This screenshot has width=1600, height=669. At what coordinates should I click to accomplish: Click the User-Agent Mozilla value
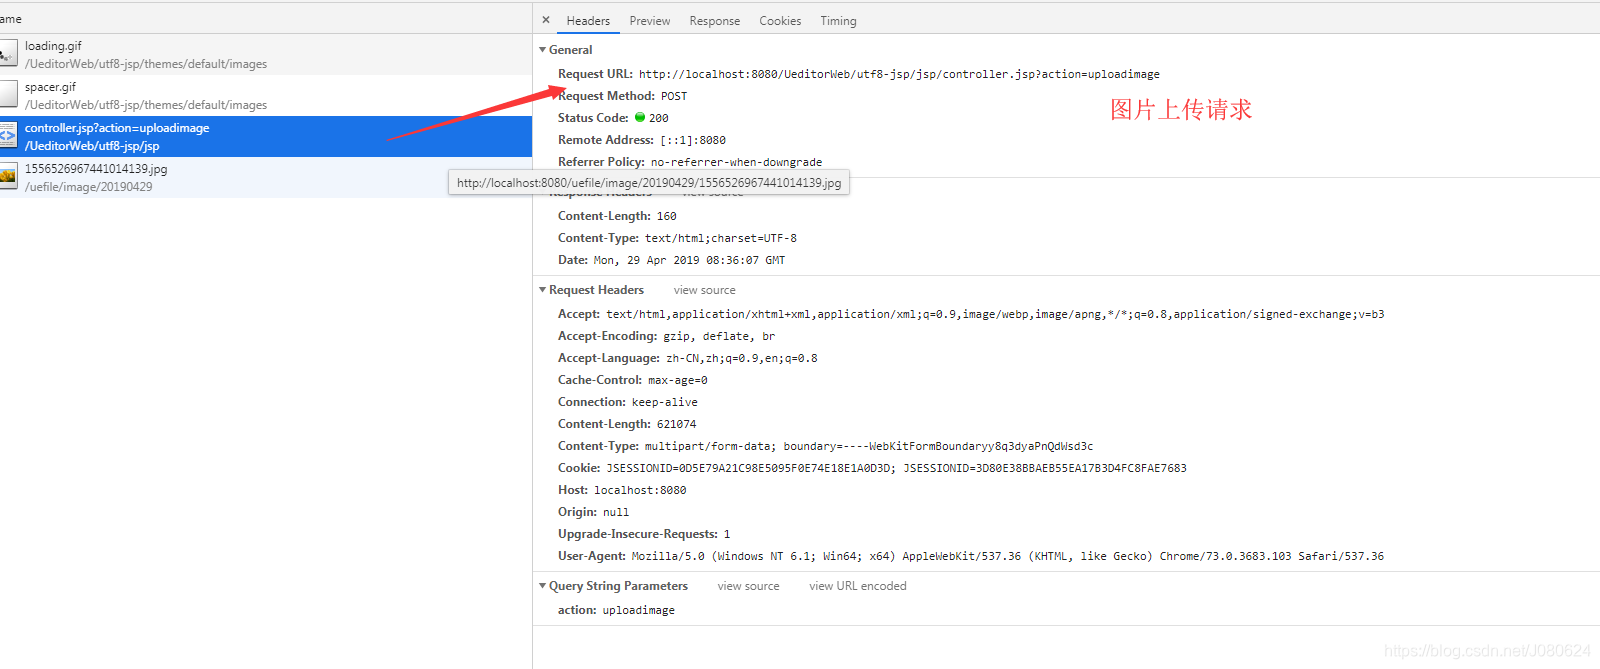click(x=1008, y=556)
